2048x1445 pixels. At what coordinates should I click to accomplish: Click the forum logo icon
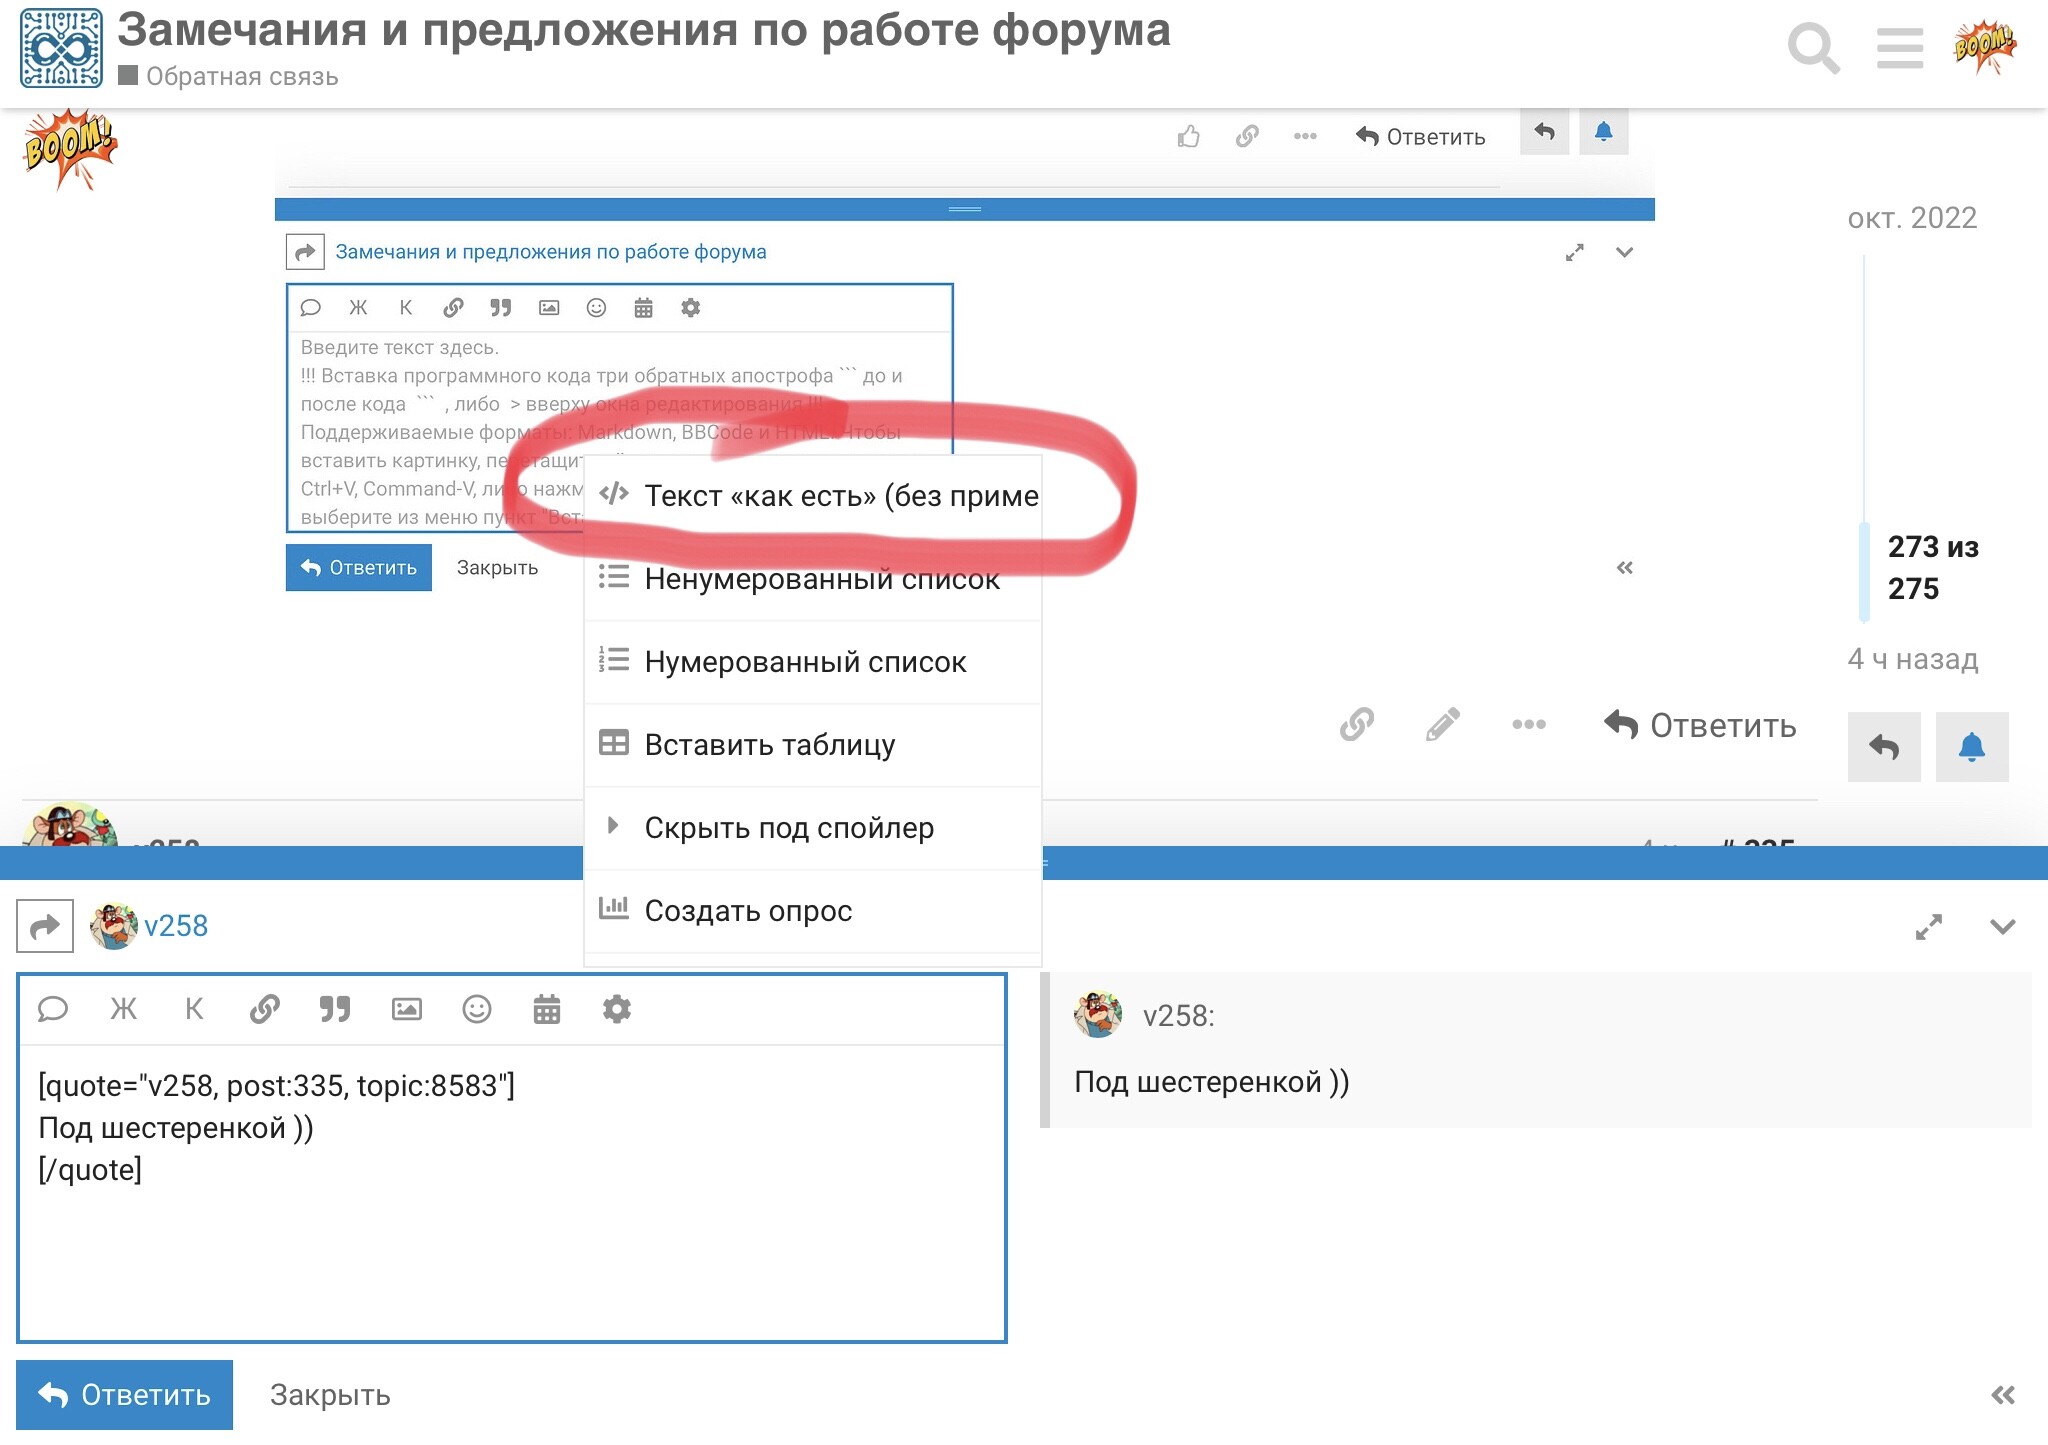pyautogui.click(x=61, y=48)
